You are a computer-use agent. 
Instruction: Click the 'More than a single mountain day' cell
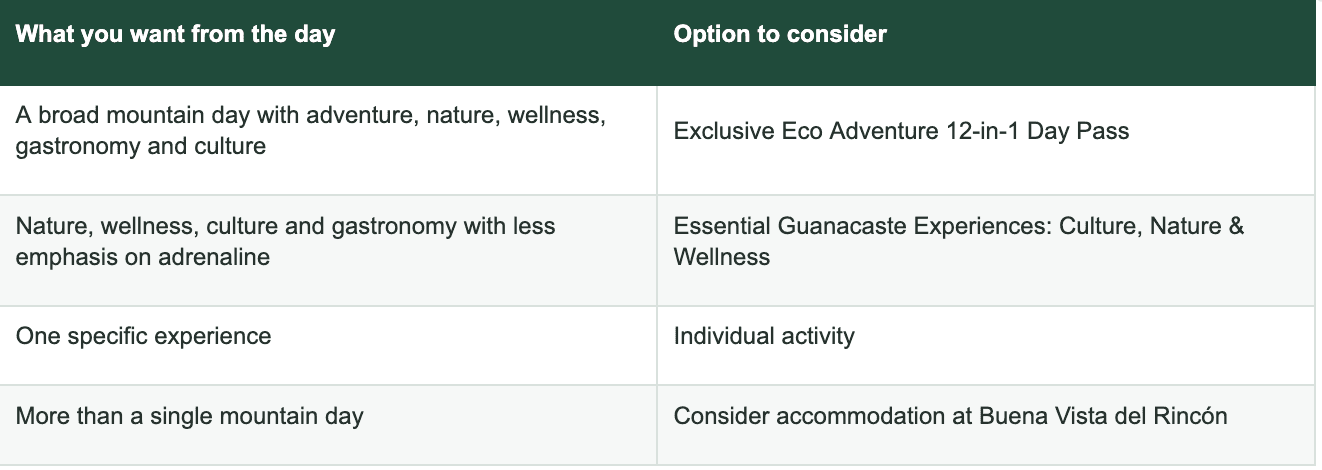coord(189,416)
